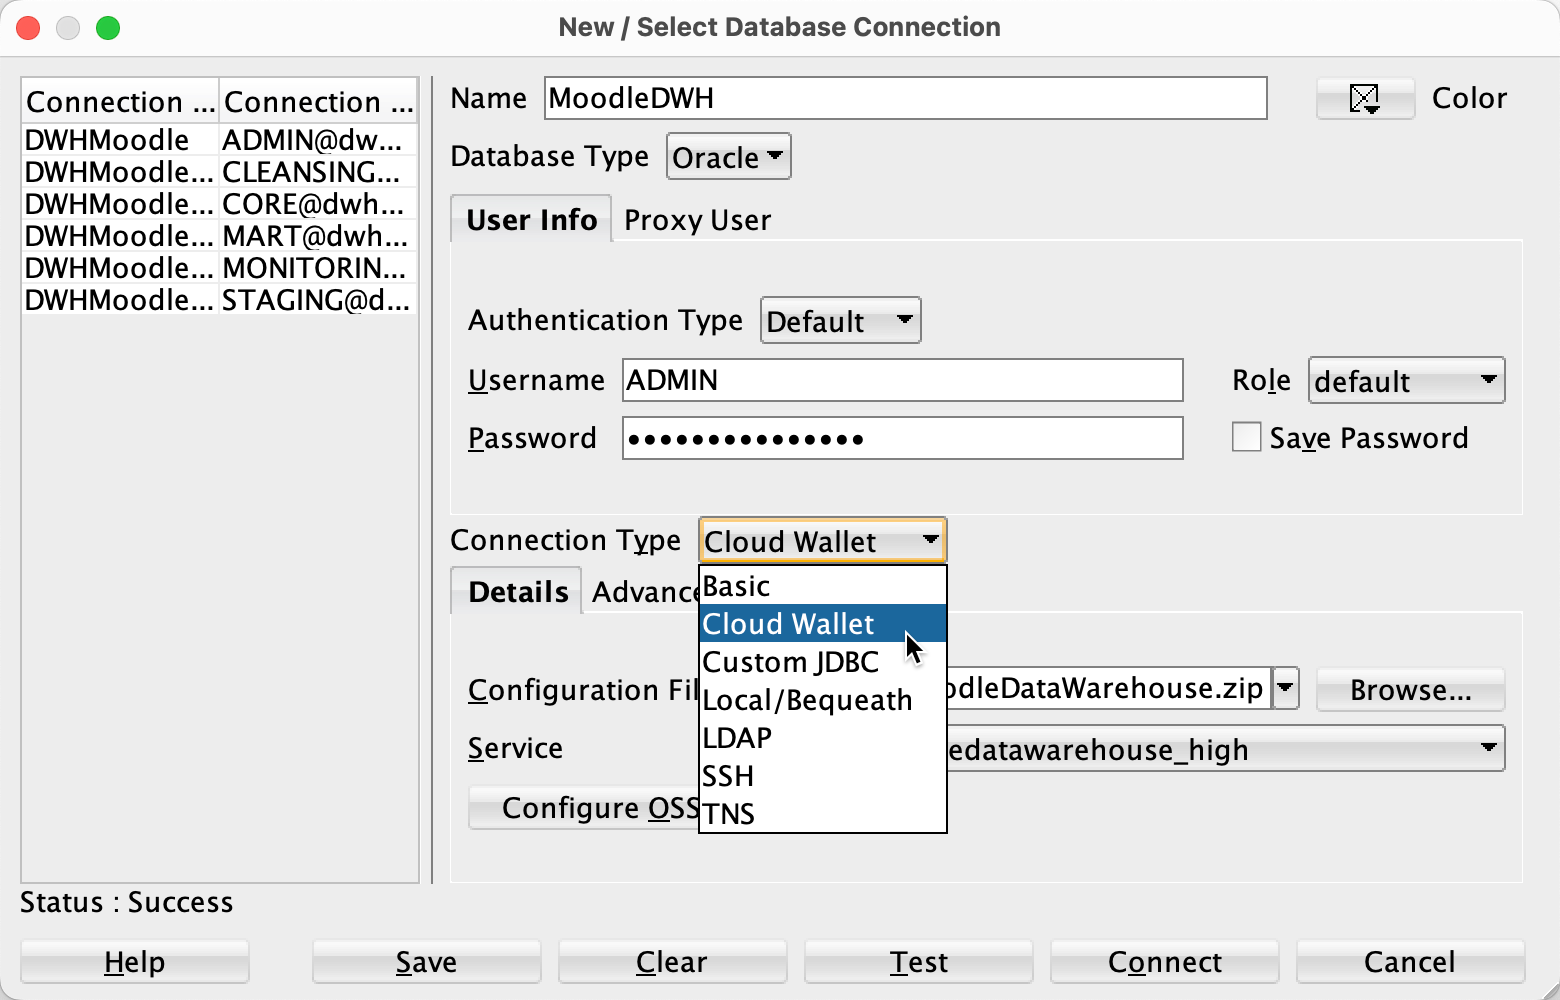
Task: Select the connection row with CORE@dwh...
Action: [x=219, y=204]
